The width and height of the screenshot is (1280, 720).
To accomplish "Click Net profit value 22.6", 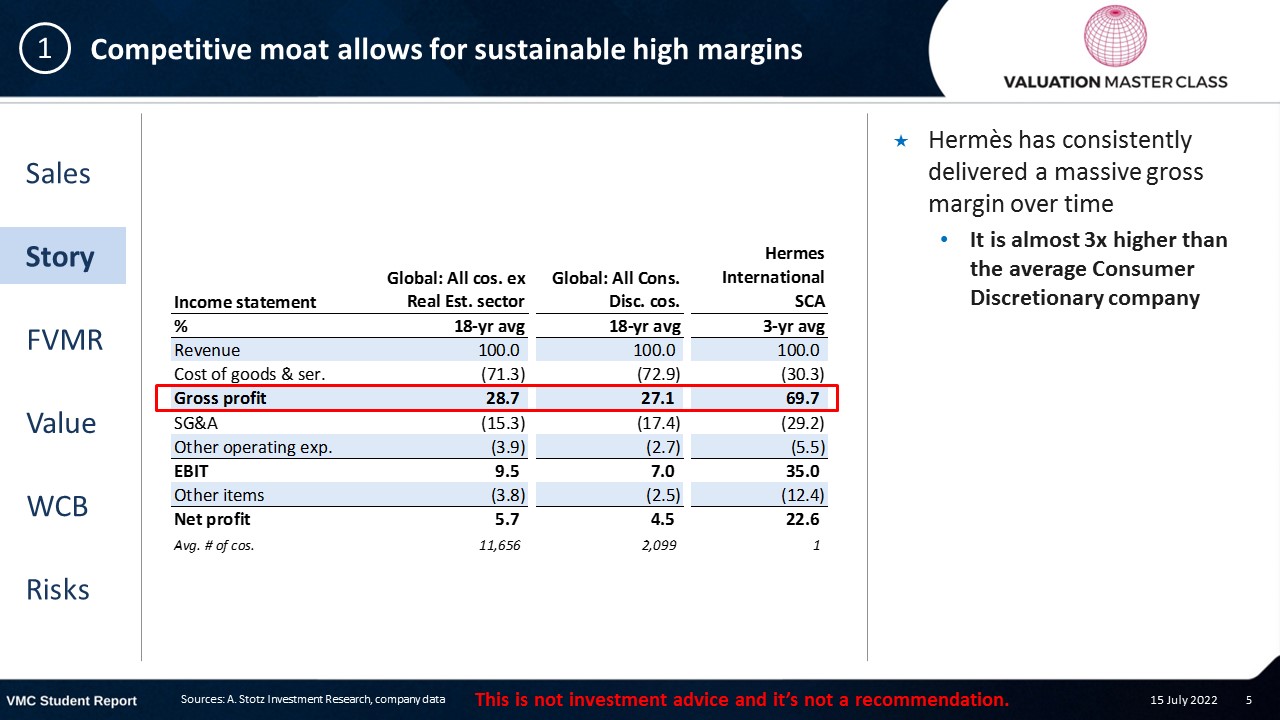I will [x=801, y=519].
